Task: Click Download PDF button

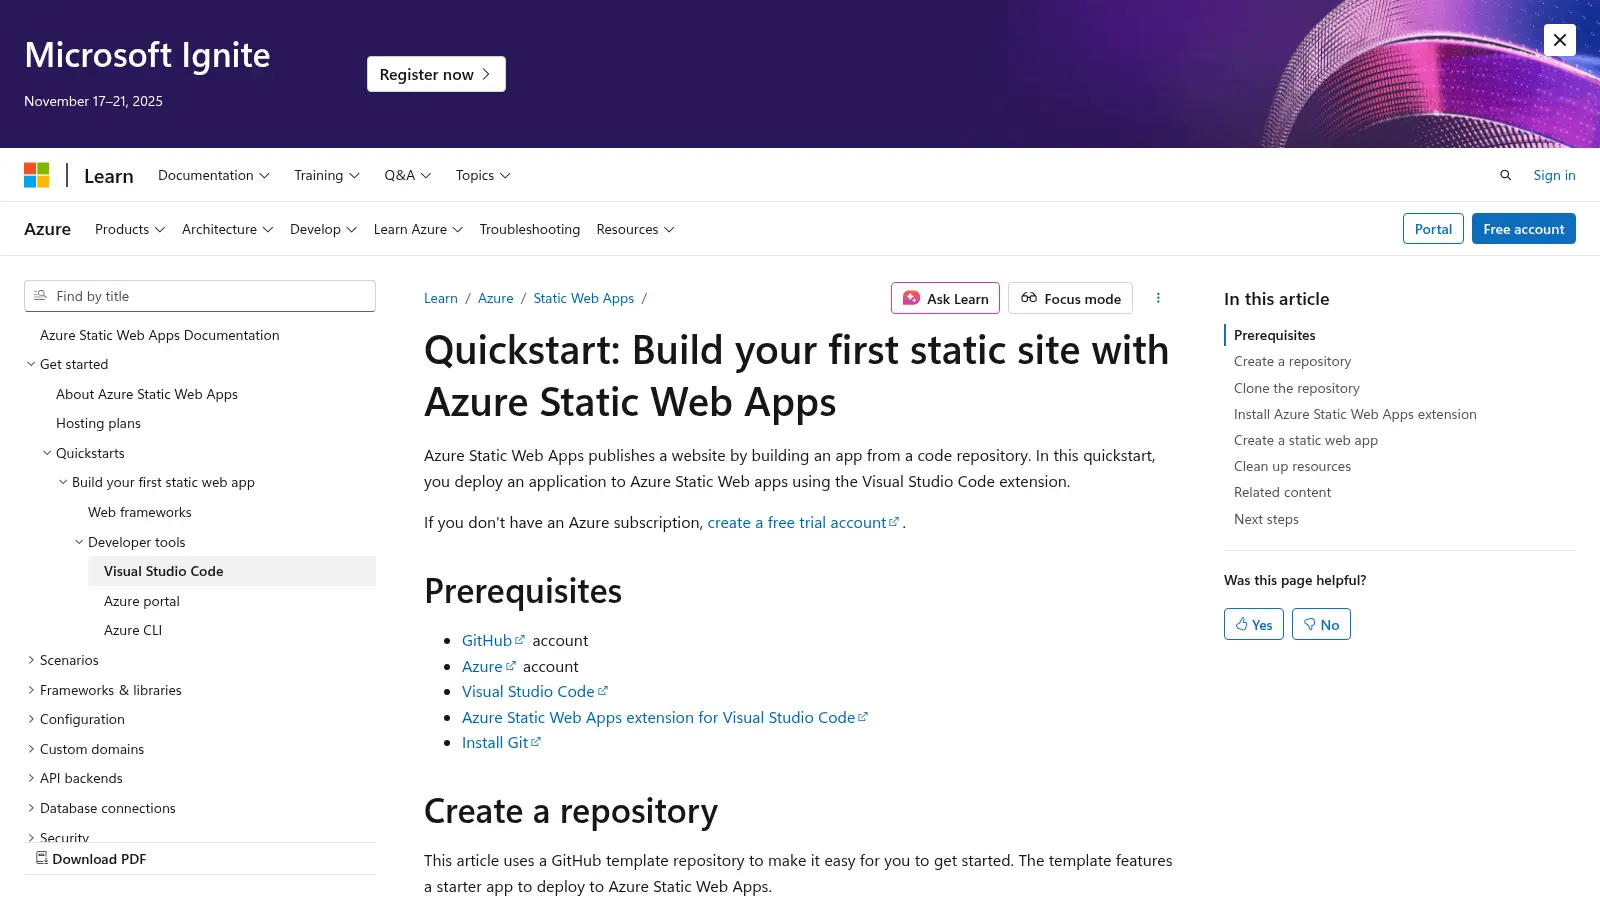Action: (x=91, y=859)
